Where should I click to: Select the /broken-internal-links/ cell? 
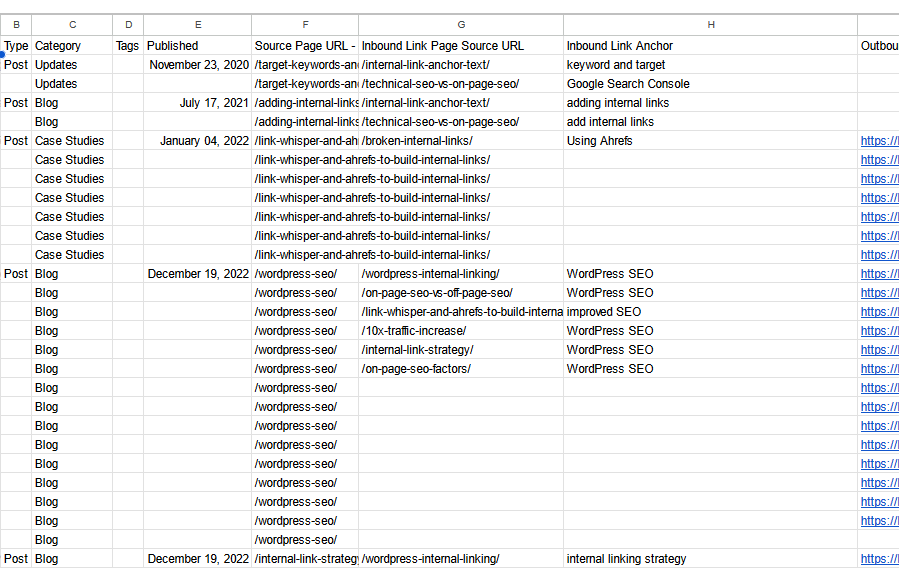pos(461,141)
